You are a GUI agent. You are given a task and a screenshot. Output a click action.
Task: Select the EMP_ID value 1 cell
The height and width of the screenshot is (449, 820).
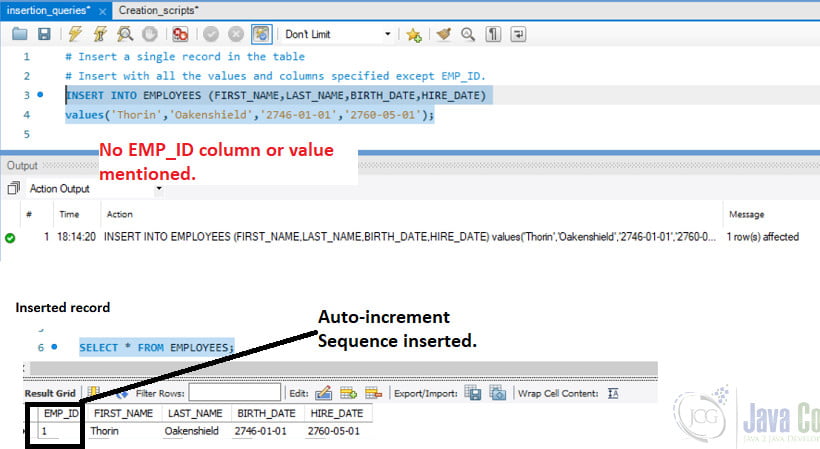pyautogui.click(x=60, y=431)
